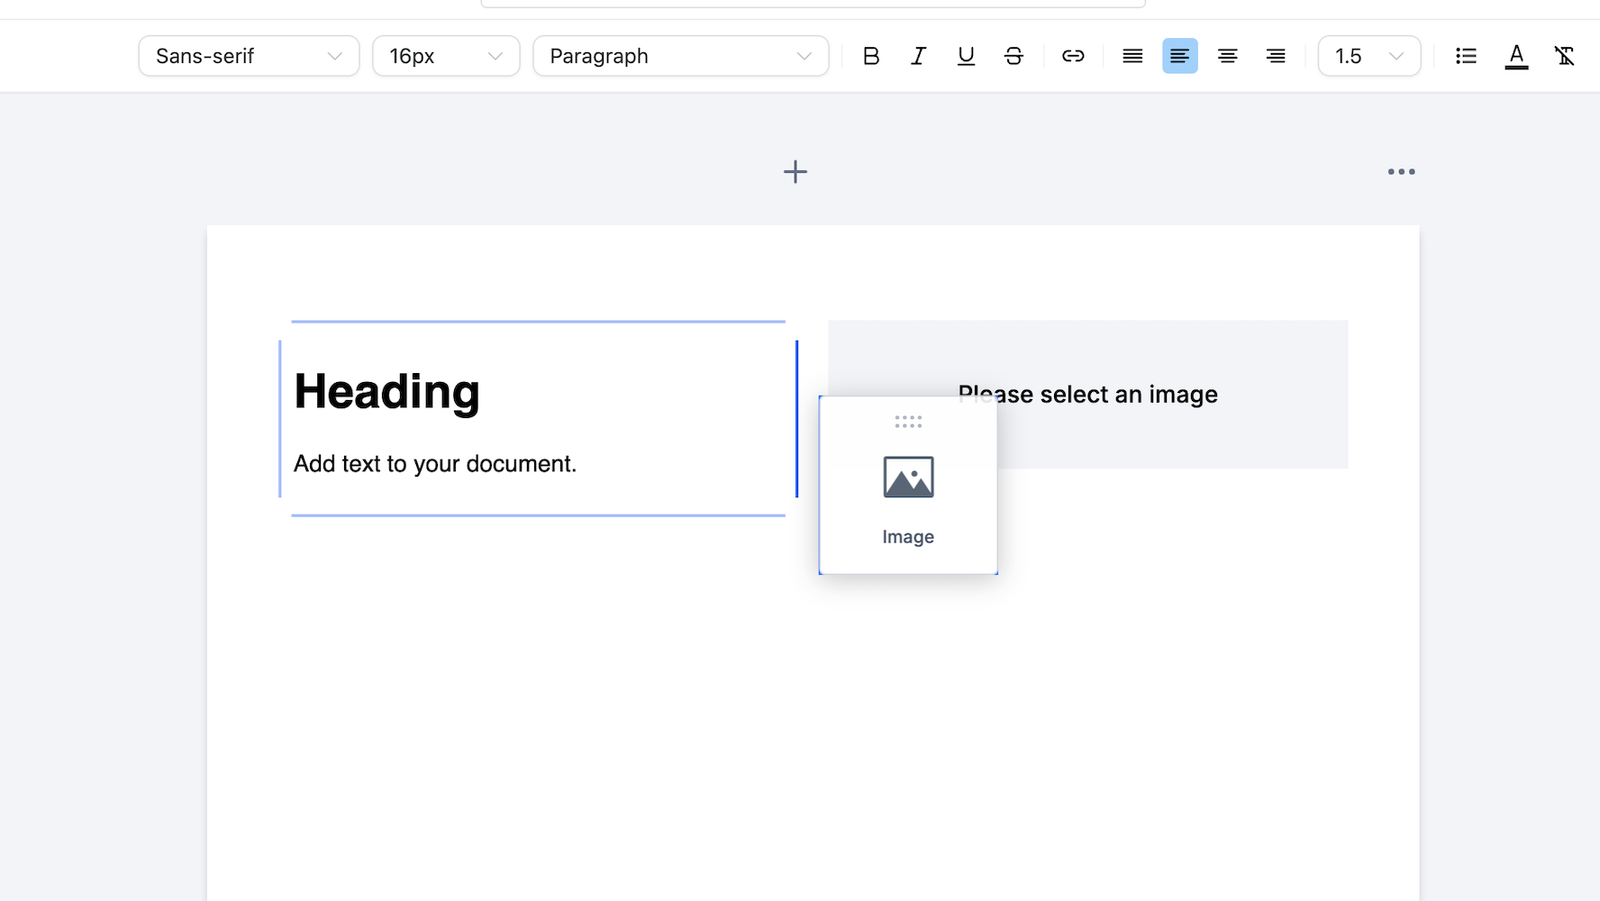Toggle bold formatting
The width and height of the screenshot is (1600, 901).
click(871, 56)
